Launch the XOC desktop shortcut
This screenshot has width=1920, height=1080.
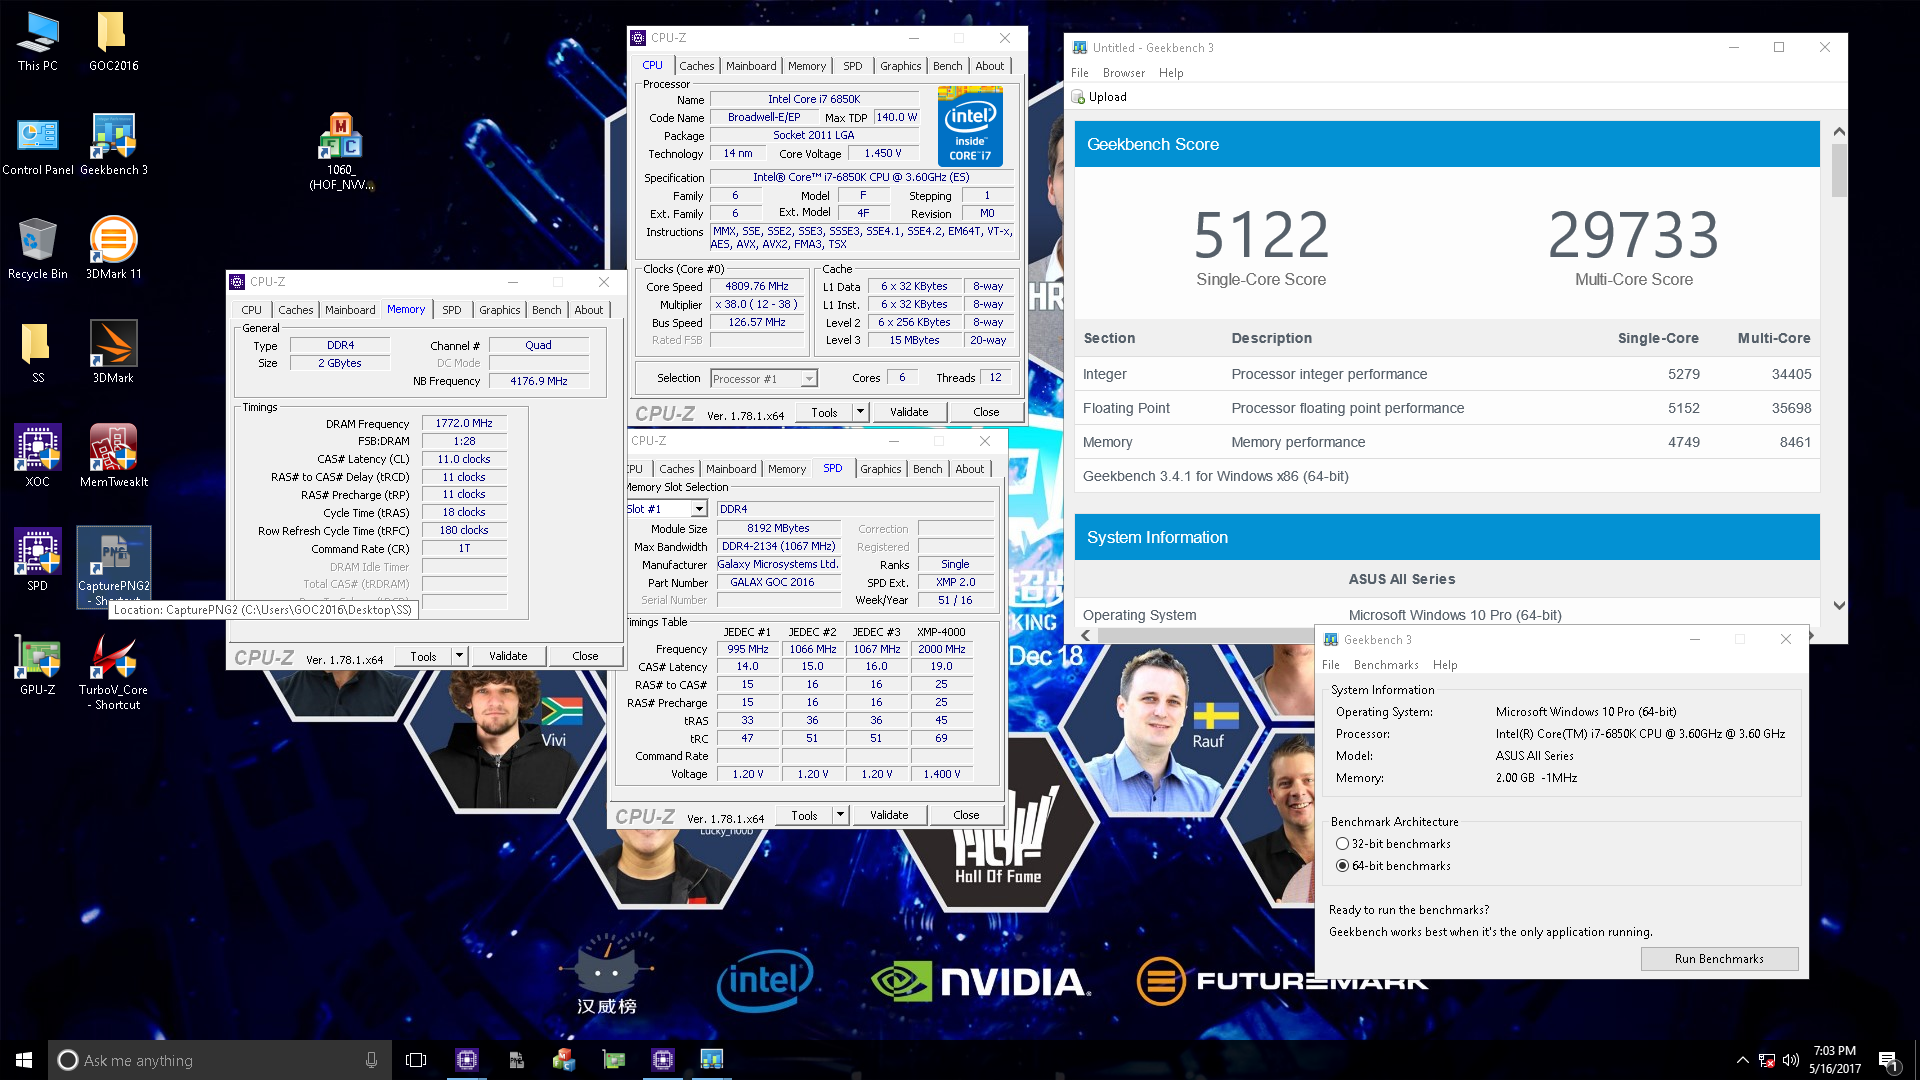point(38,457)
